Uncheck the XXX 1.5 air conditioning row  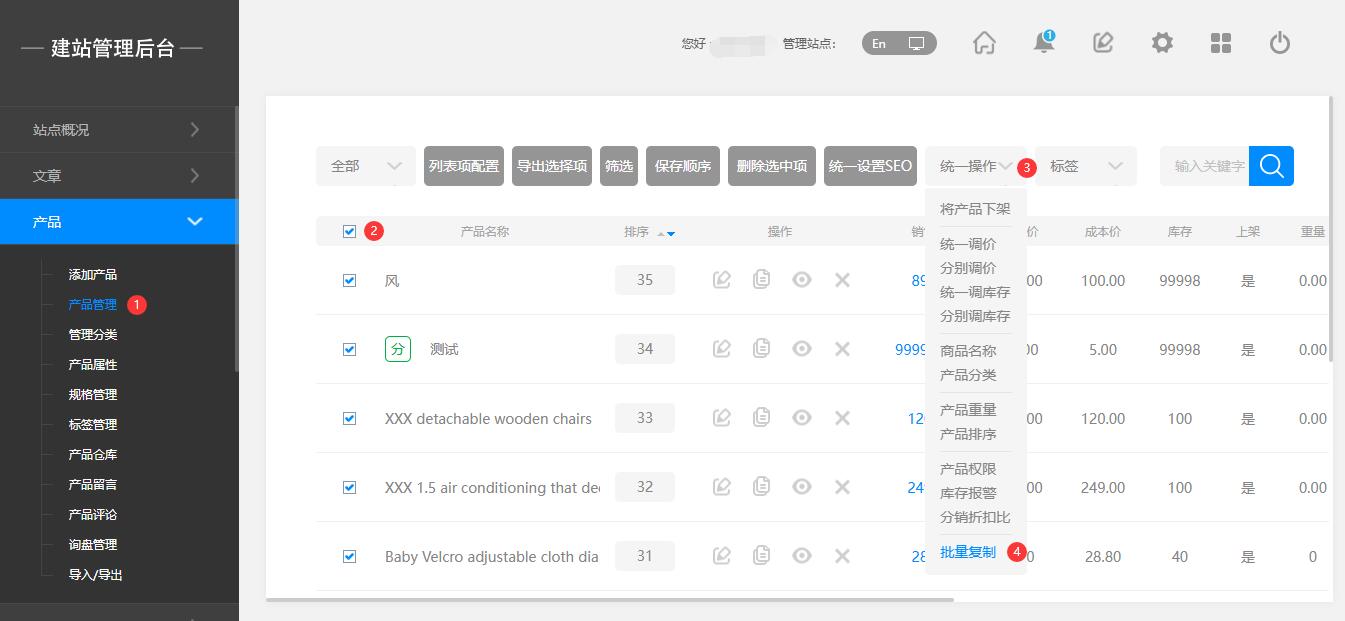(x=349, y=487)
